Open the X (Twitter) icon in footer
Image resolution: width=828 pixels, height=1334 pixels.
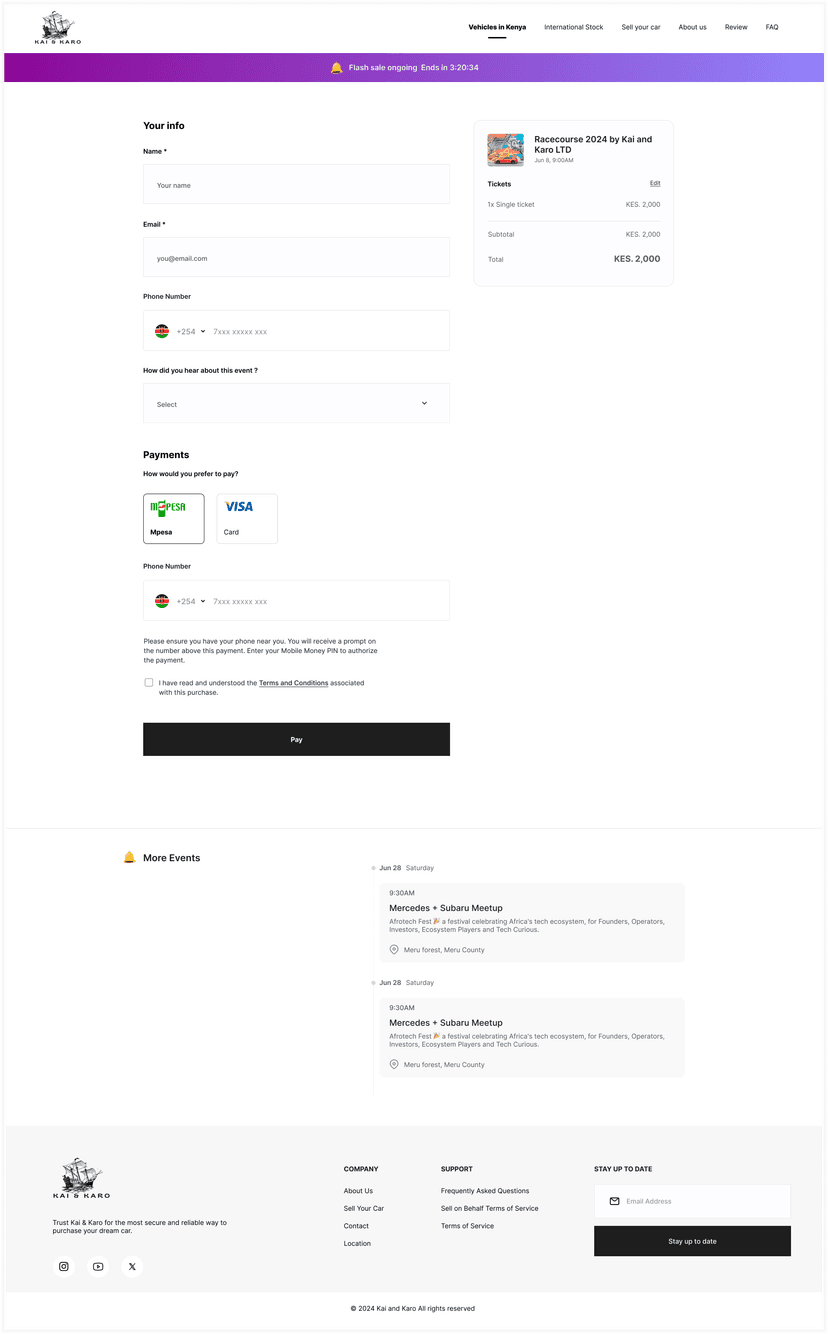pyautogui.click(x=132, y=1266)
